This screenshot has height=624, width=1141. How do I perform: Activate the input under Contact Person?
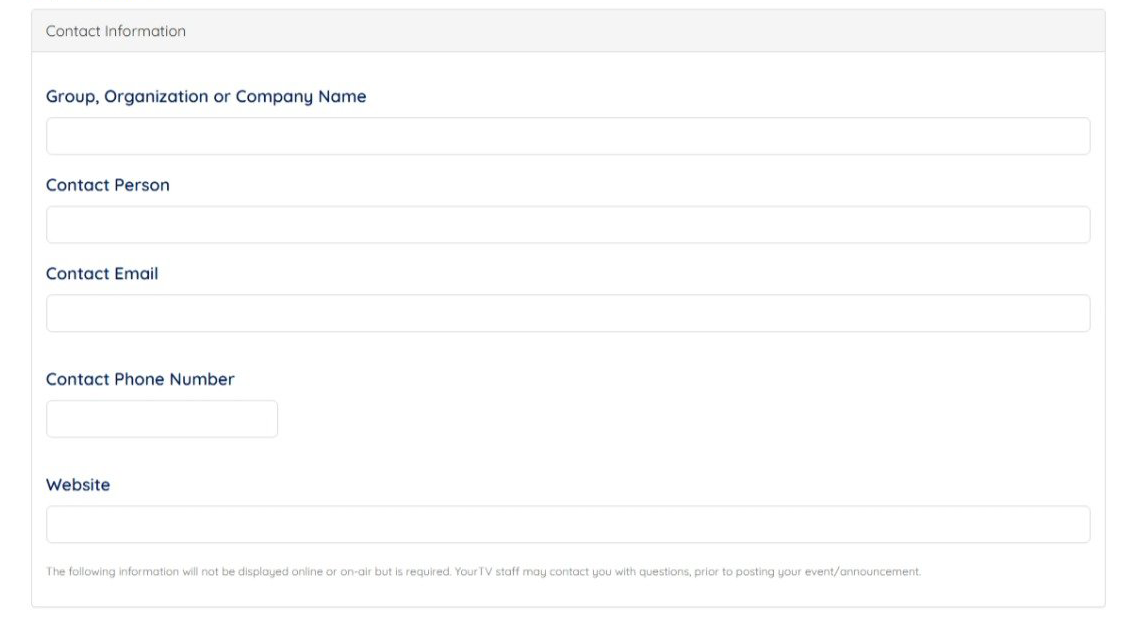[568, 225]
